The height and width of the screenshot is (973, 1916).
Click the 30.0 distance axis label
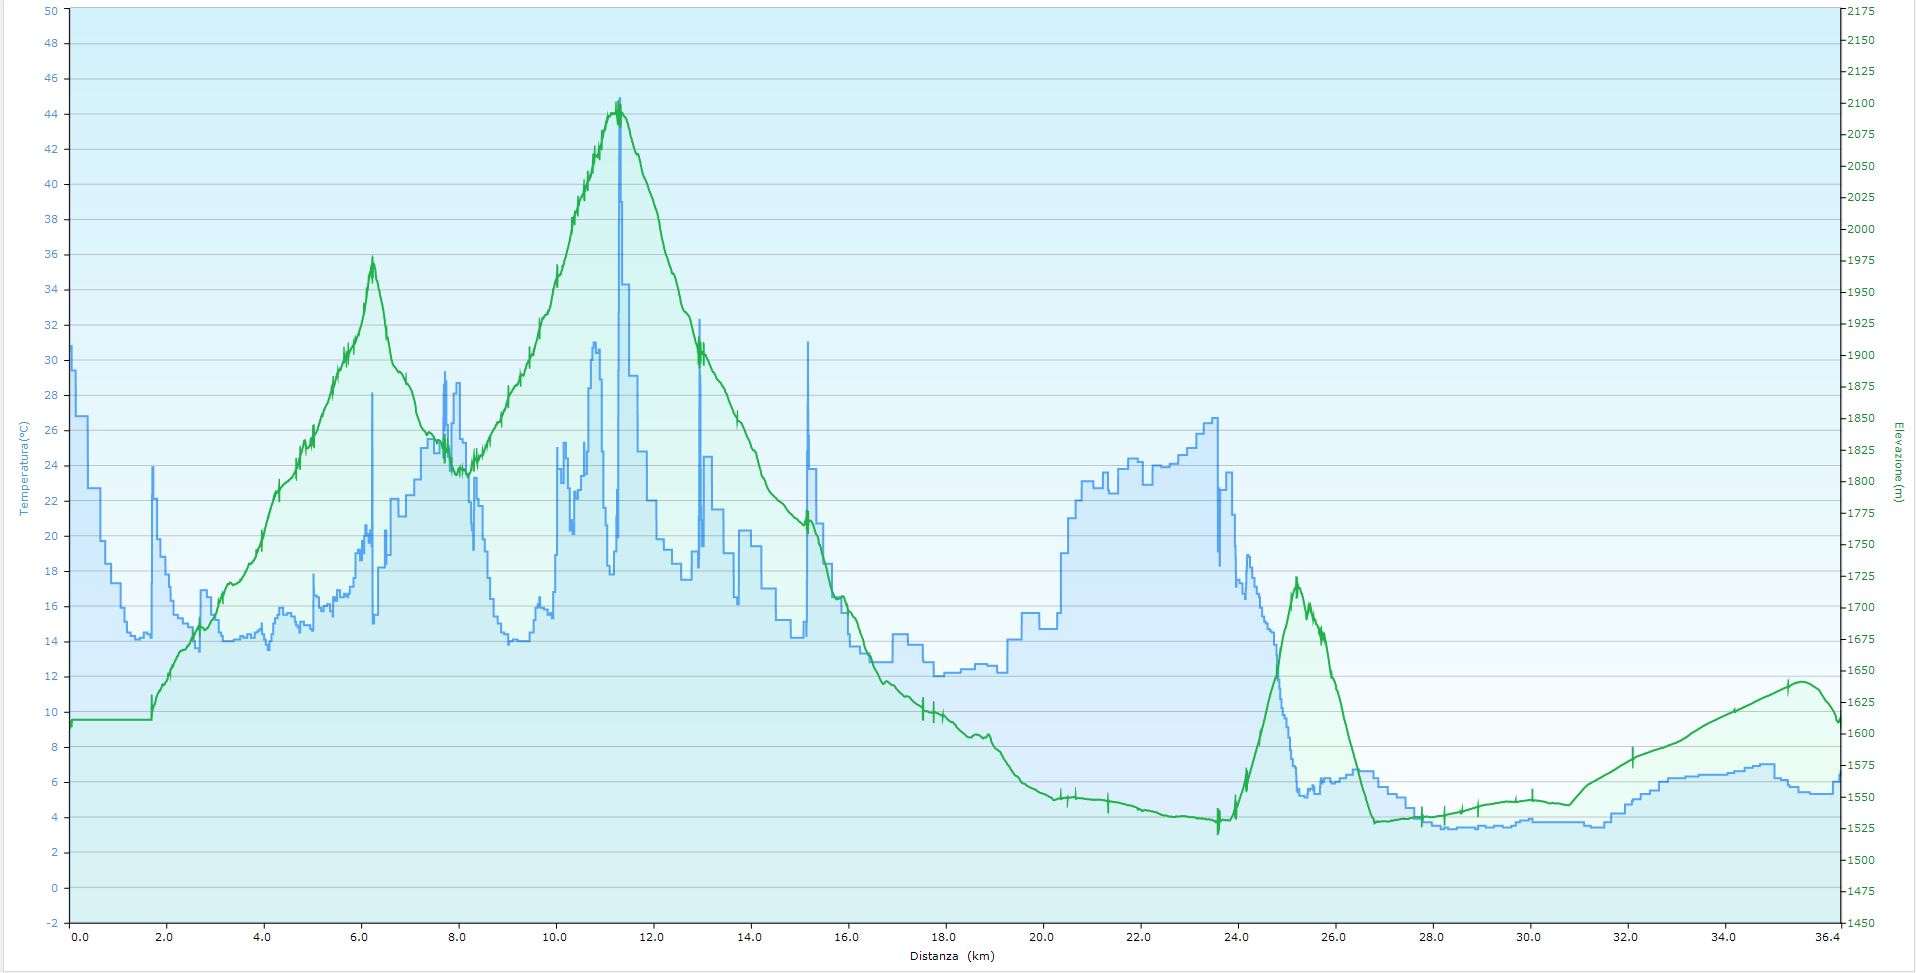(x=1529, y=938)
